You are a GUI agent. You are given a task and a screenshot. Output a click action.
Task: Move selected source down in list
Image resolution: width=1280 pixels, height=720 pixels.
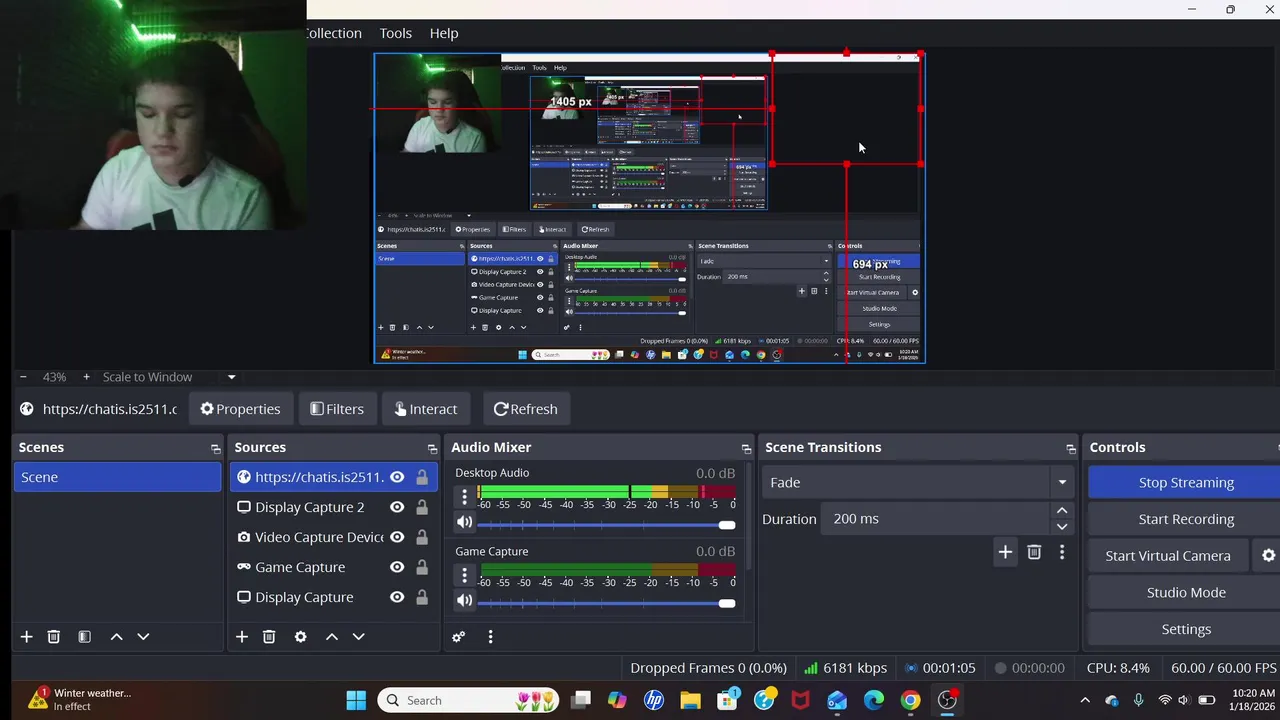tap(358, 636)
